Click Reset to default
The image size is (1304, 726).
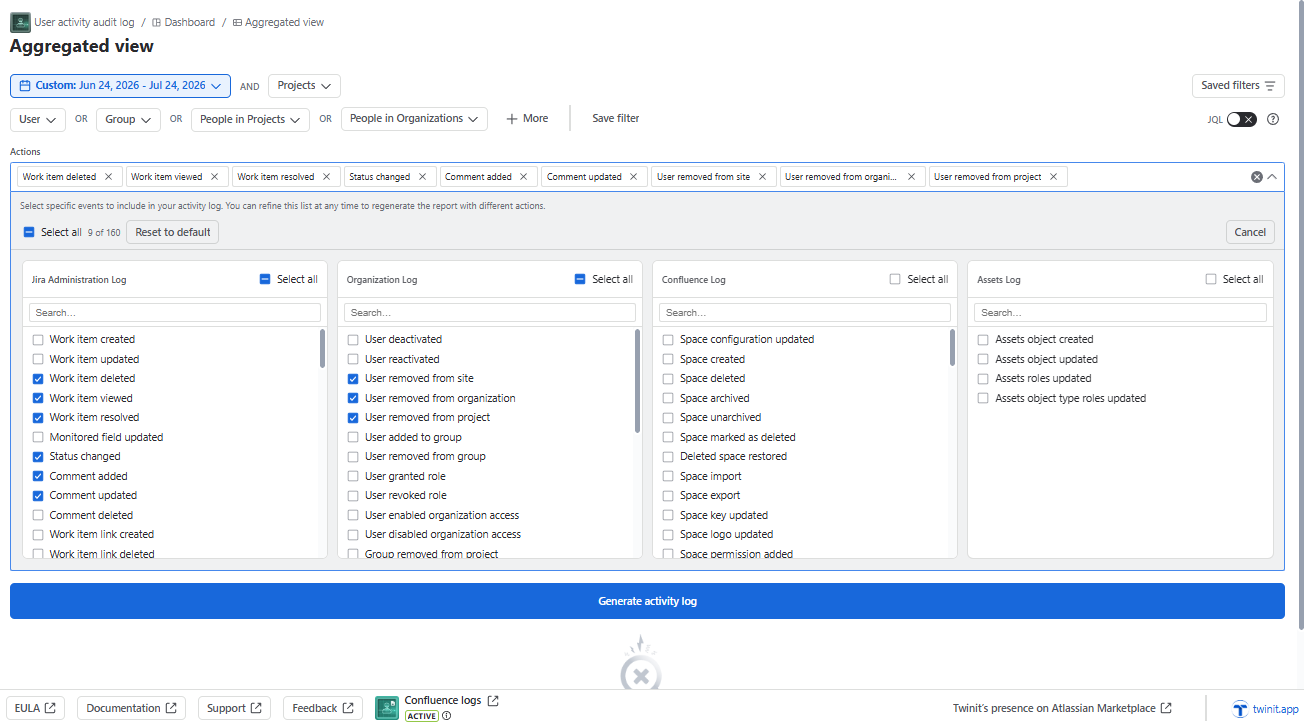point(173,232)
